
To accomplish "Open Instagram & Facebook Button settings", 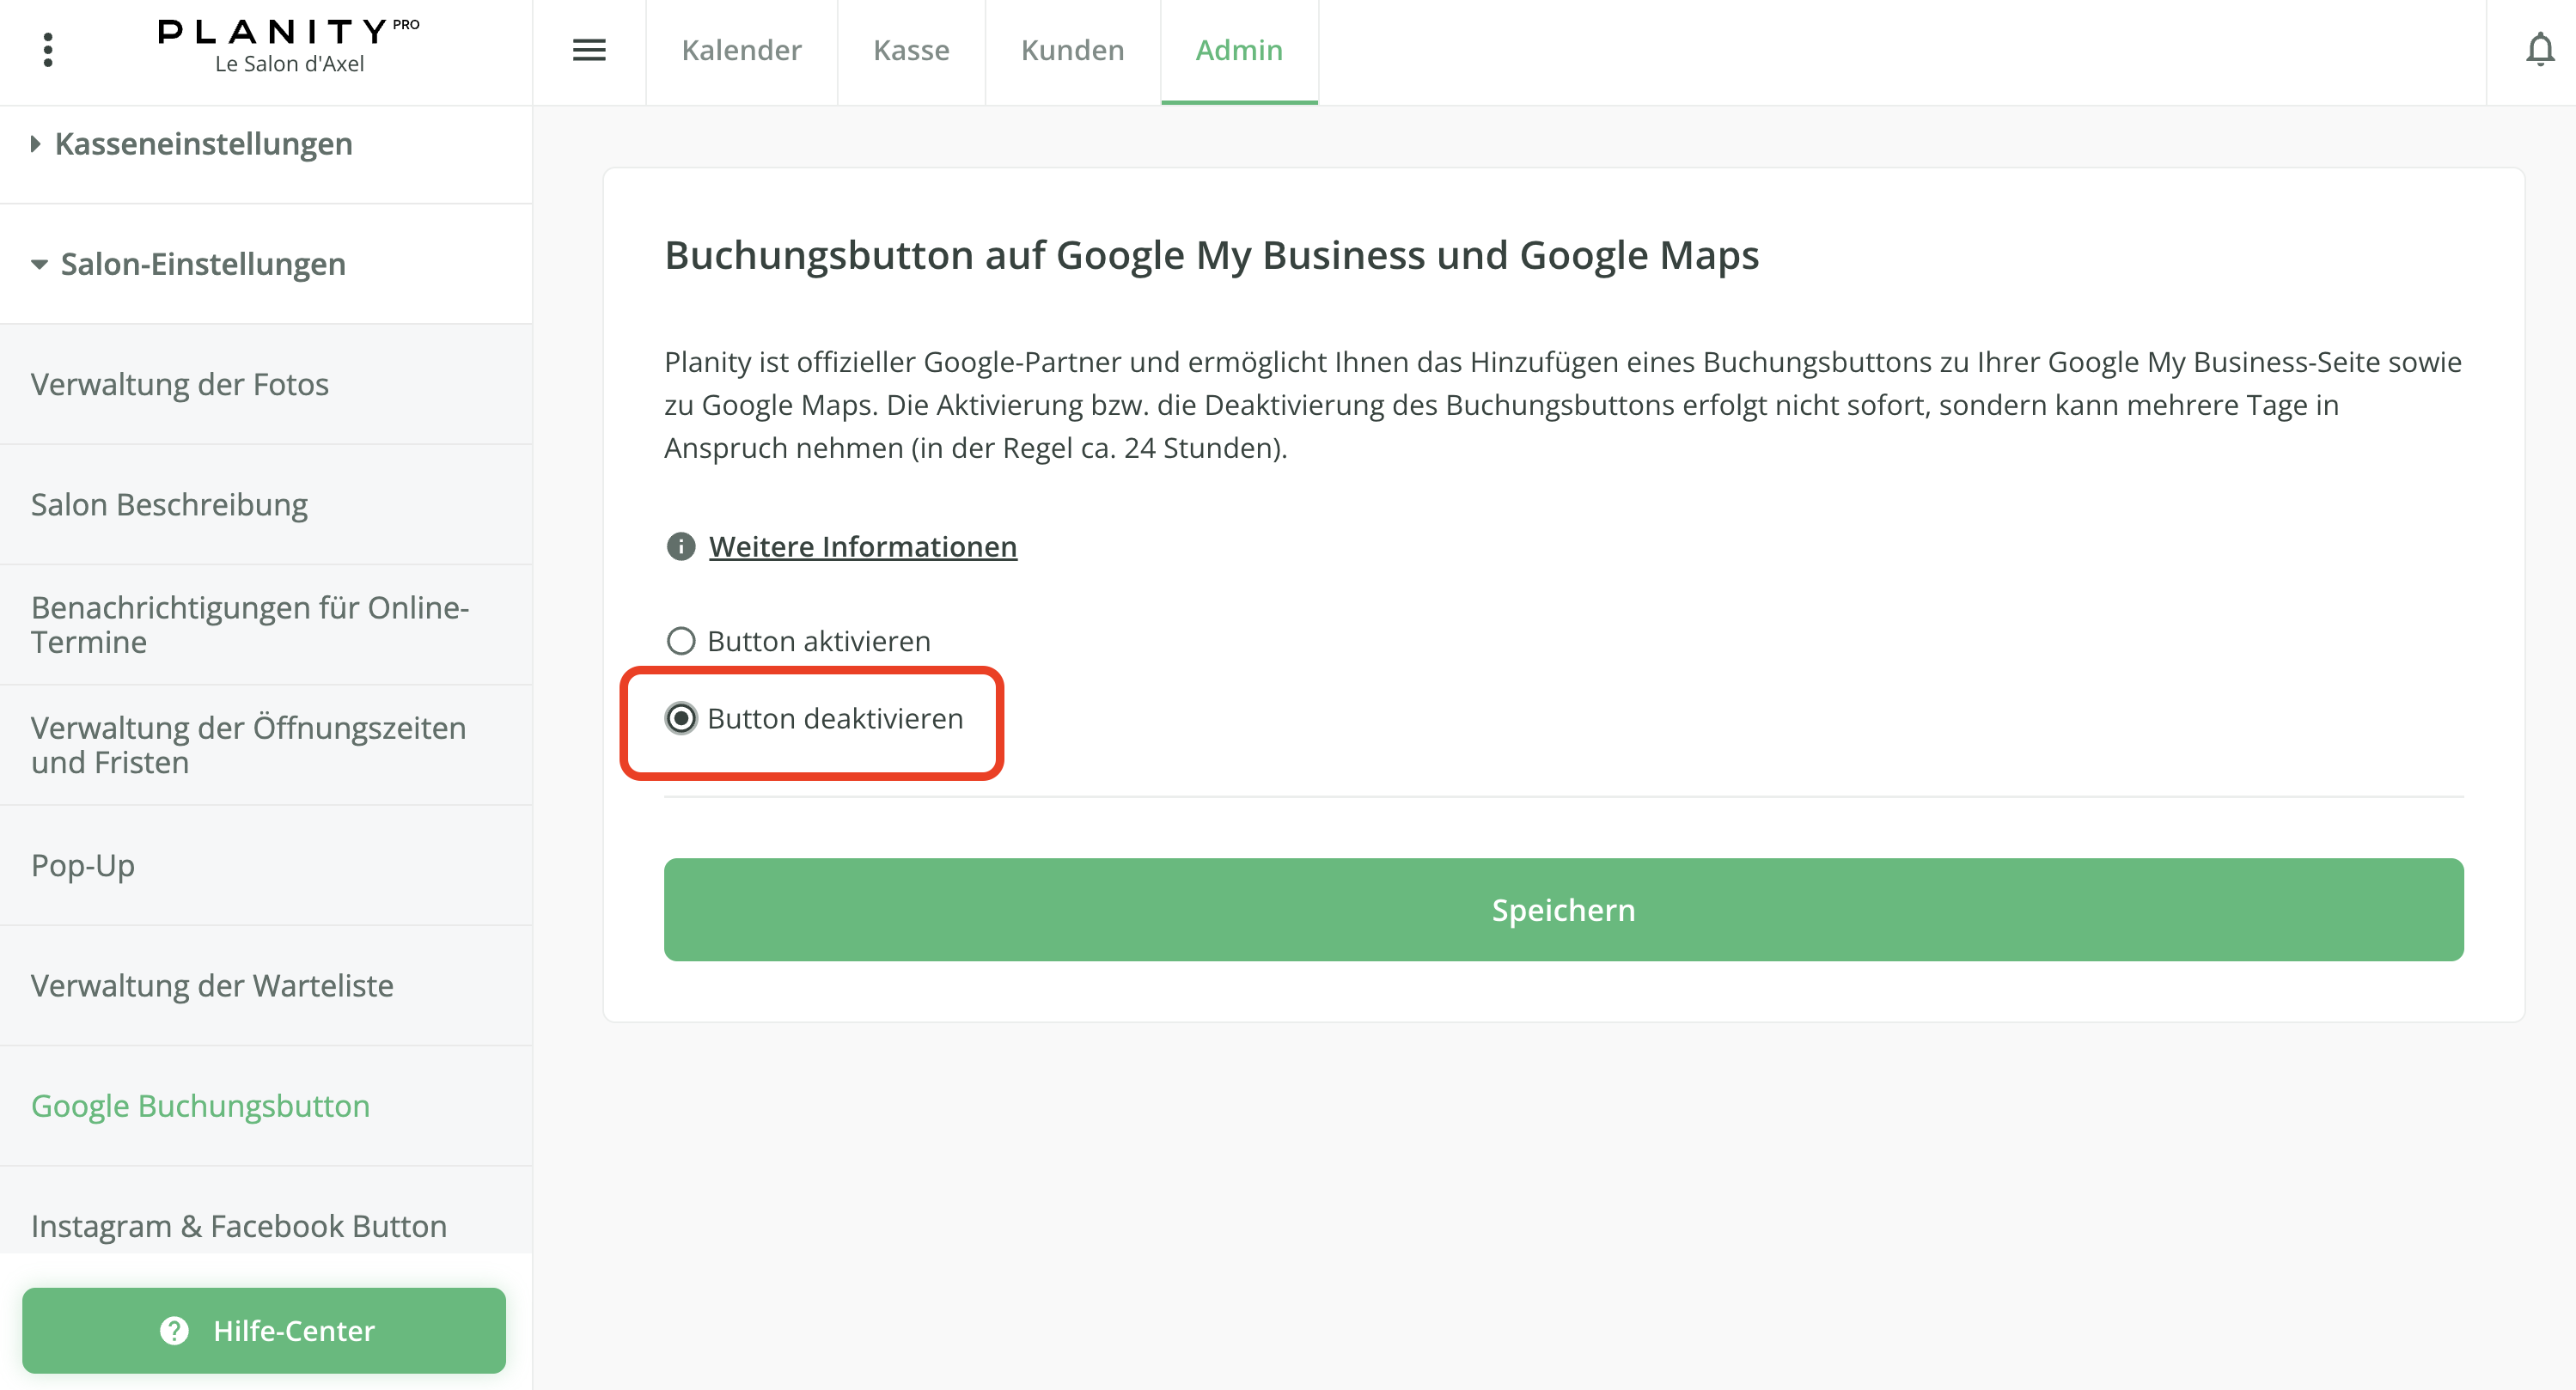I will tap(239, 1225).
